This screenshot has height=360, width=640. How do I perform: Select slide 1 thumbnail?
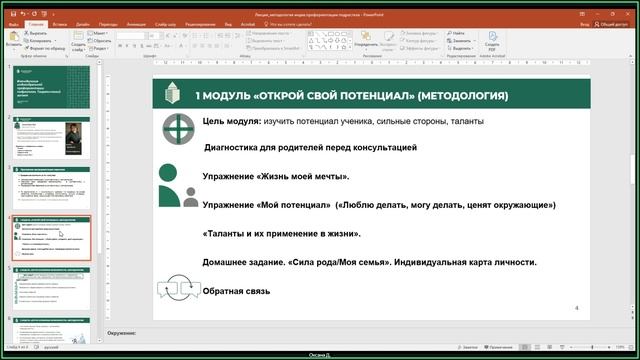click(51, 87)
